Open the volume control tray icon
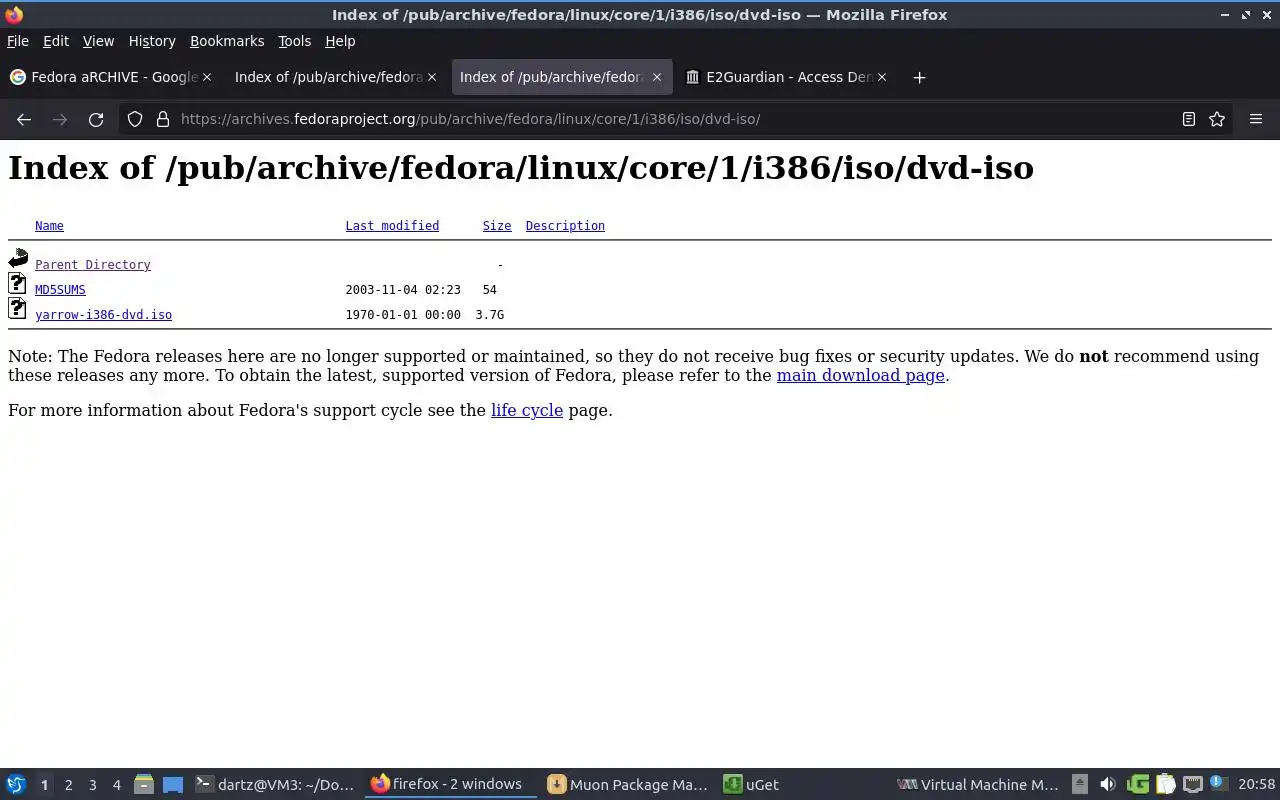 (x=1107, y=785)
